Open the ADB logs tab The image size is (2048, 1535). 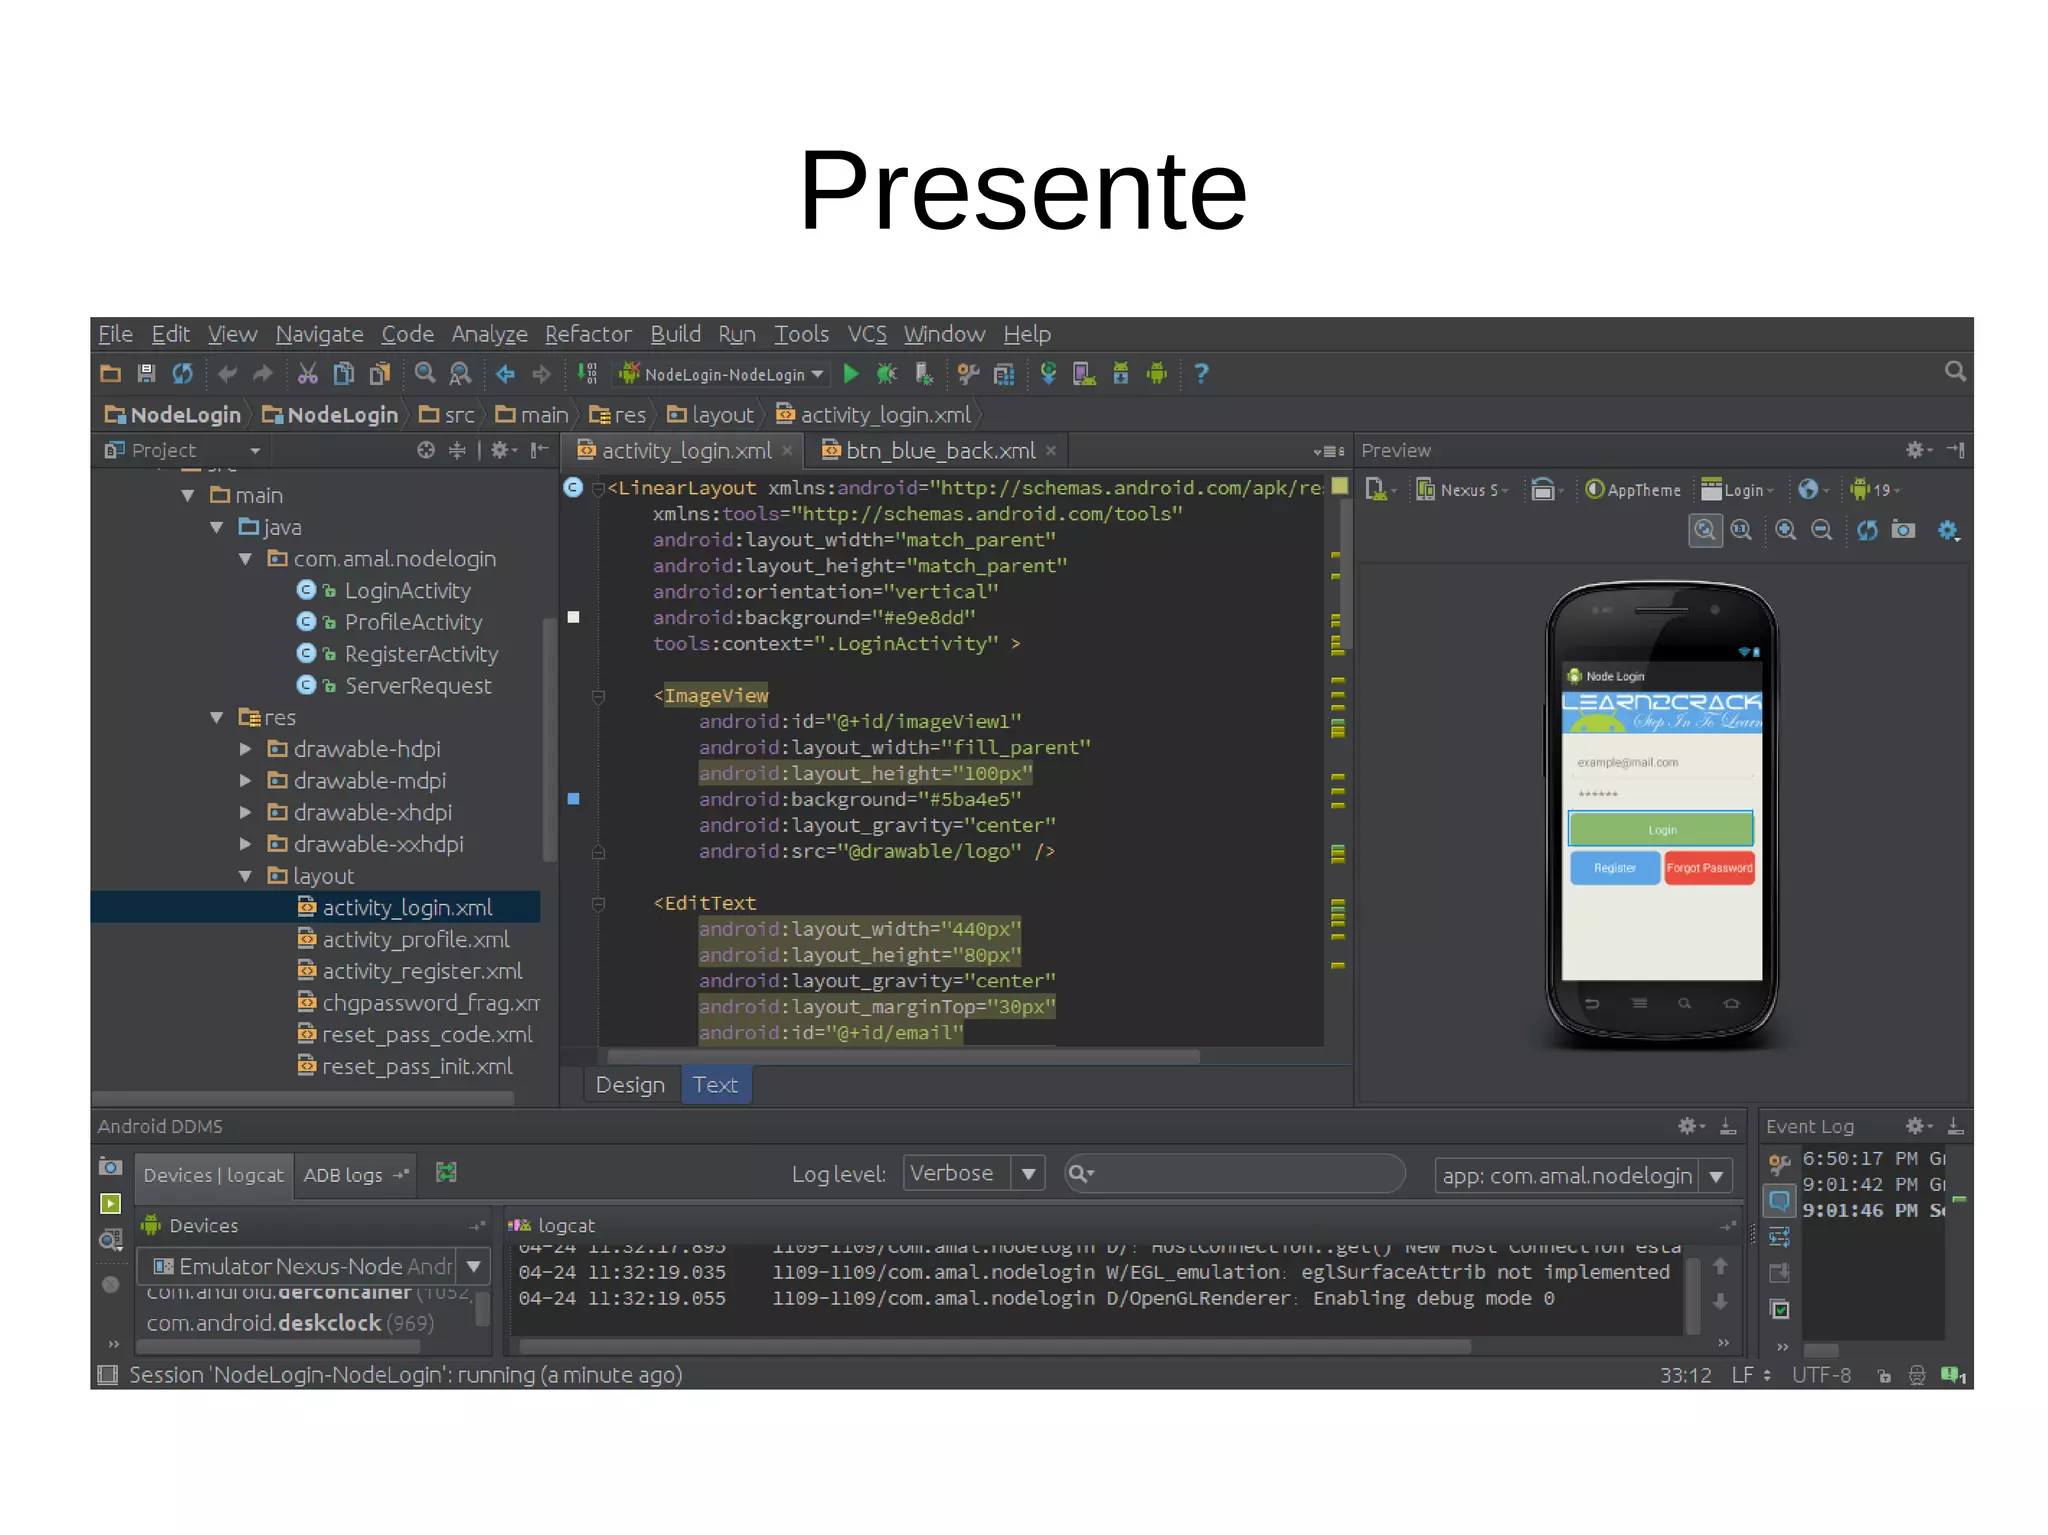pos(343,1175)
